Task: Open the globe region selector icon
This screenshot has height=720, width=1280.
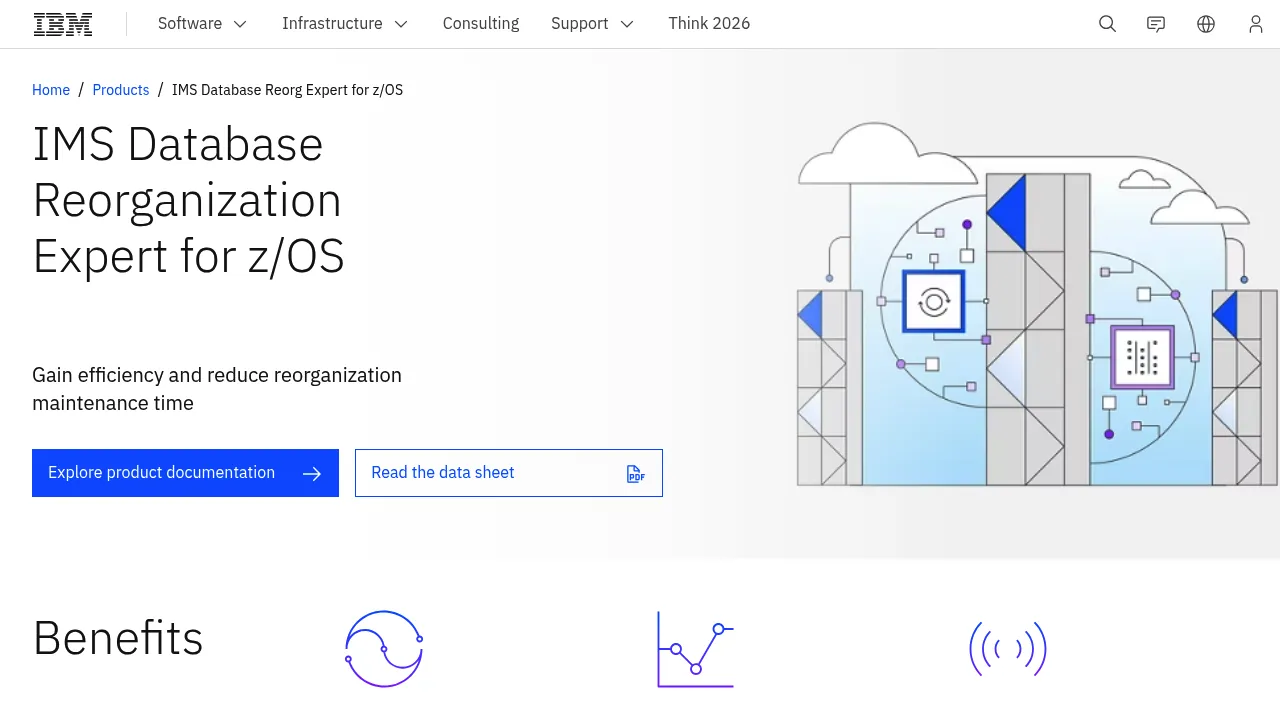Action: (1206, 24)
